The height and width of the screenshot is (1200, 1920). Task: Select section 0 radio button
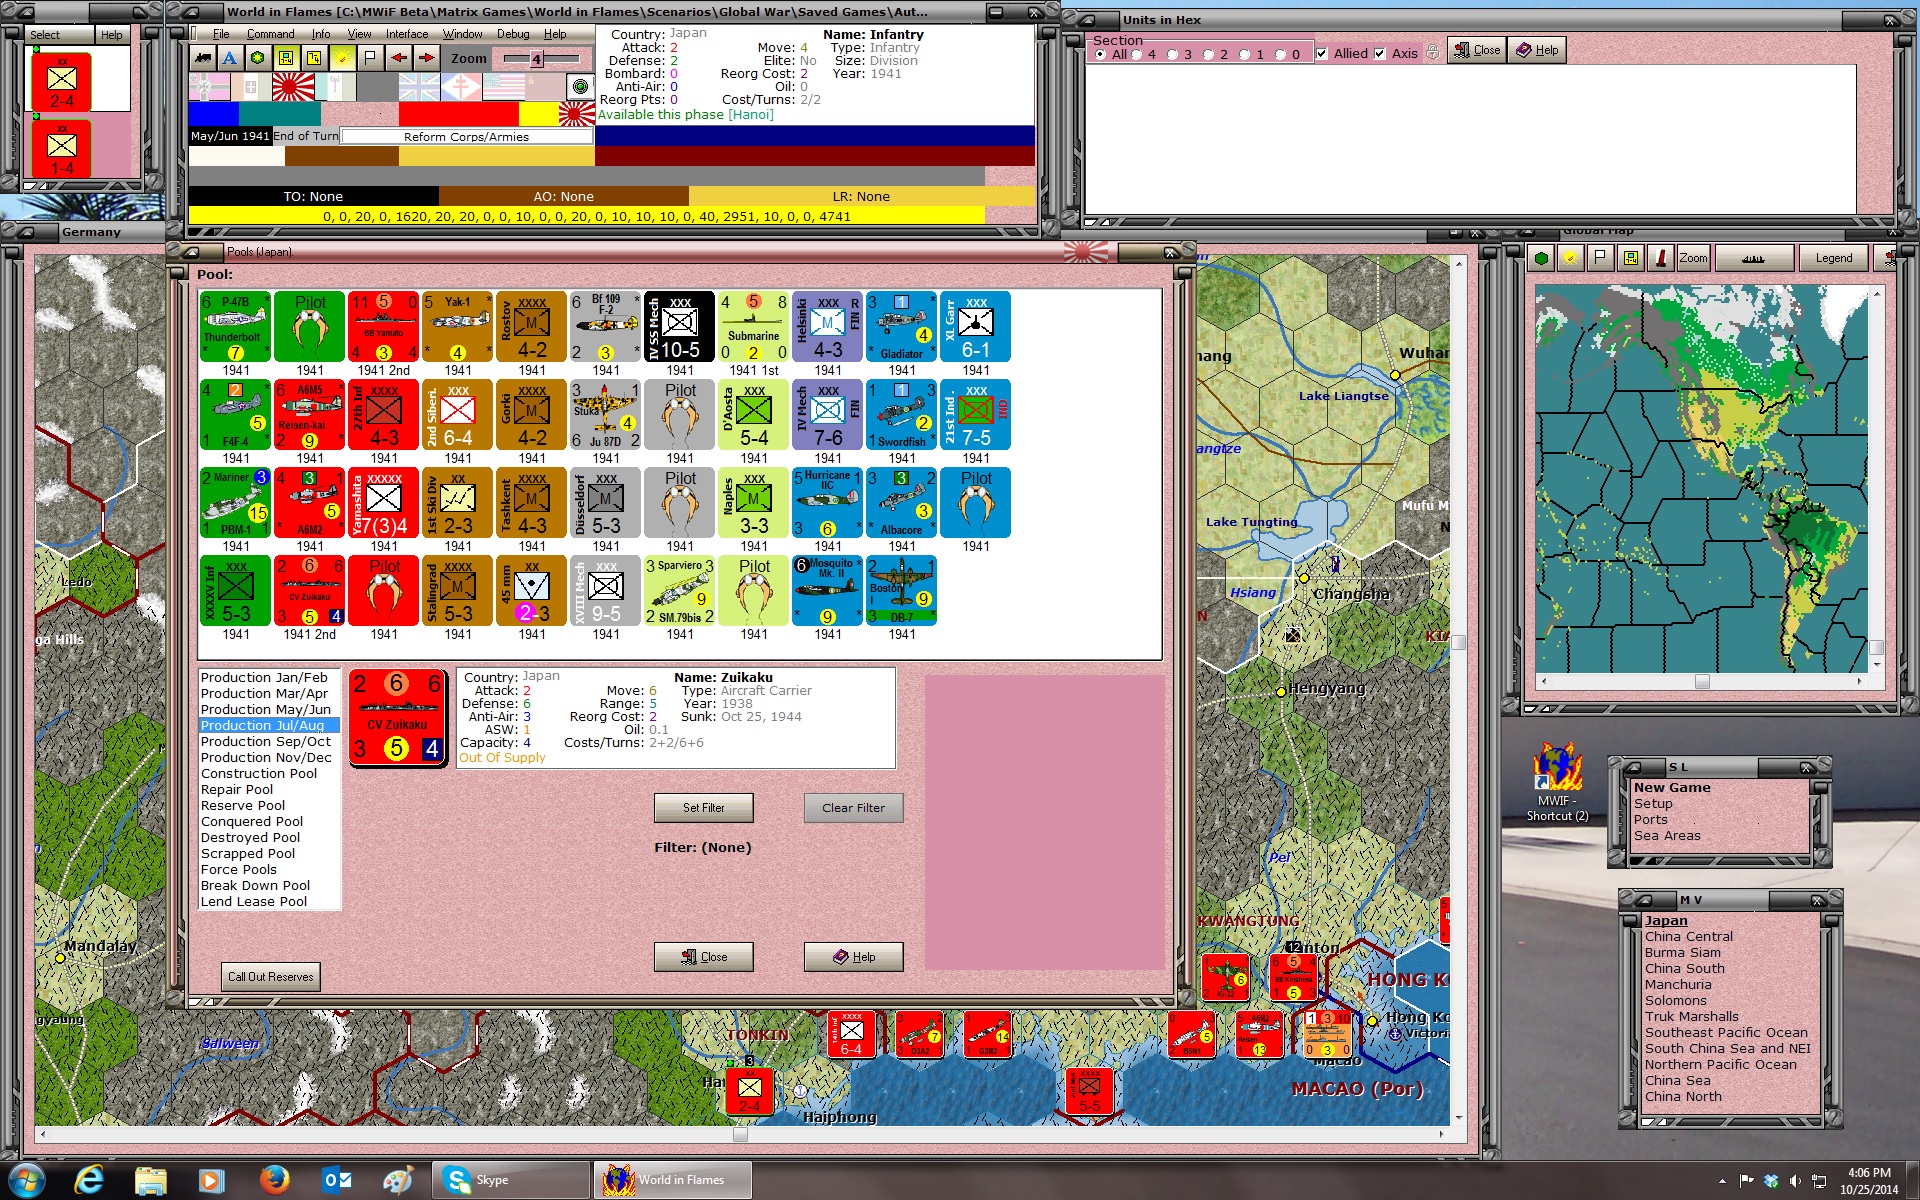1280,54
